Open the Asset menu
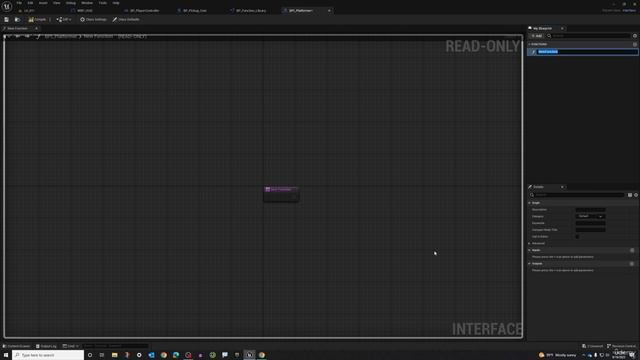Screen dimensions: 640x360 (x=43, y=3)
